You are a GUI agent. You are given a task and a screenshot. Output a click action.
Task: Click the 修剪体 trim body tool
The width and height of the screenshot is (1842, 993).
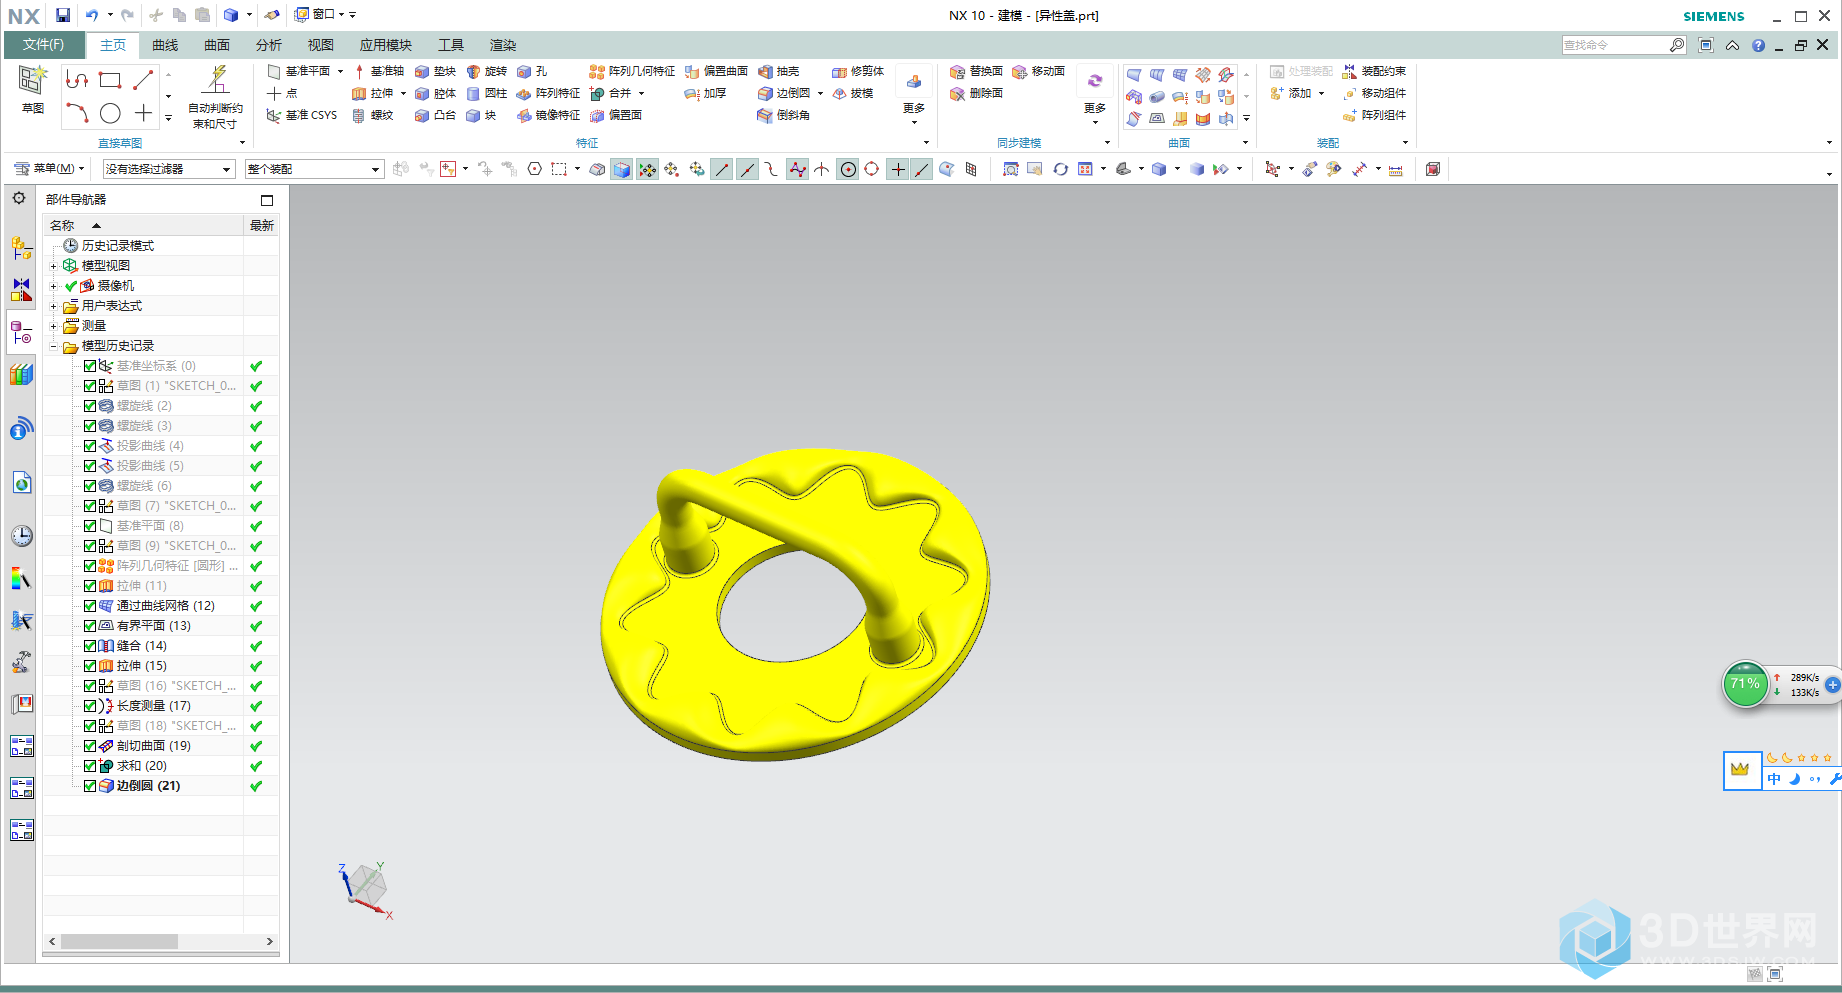[858, 71]
